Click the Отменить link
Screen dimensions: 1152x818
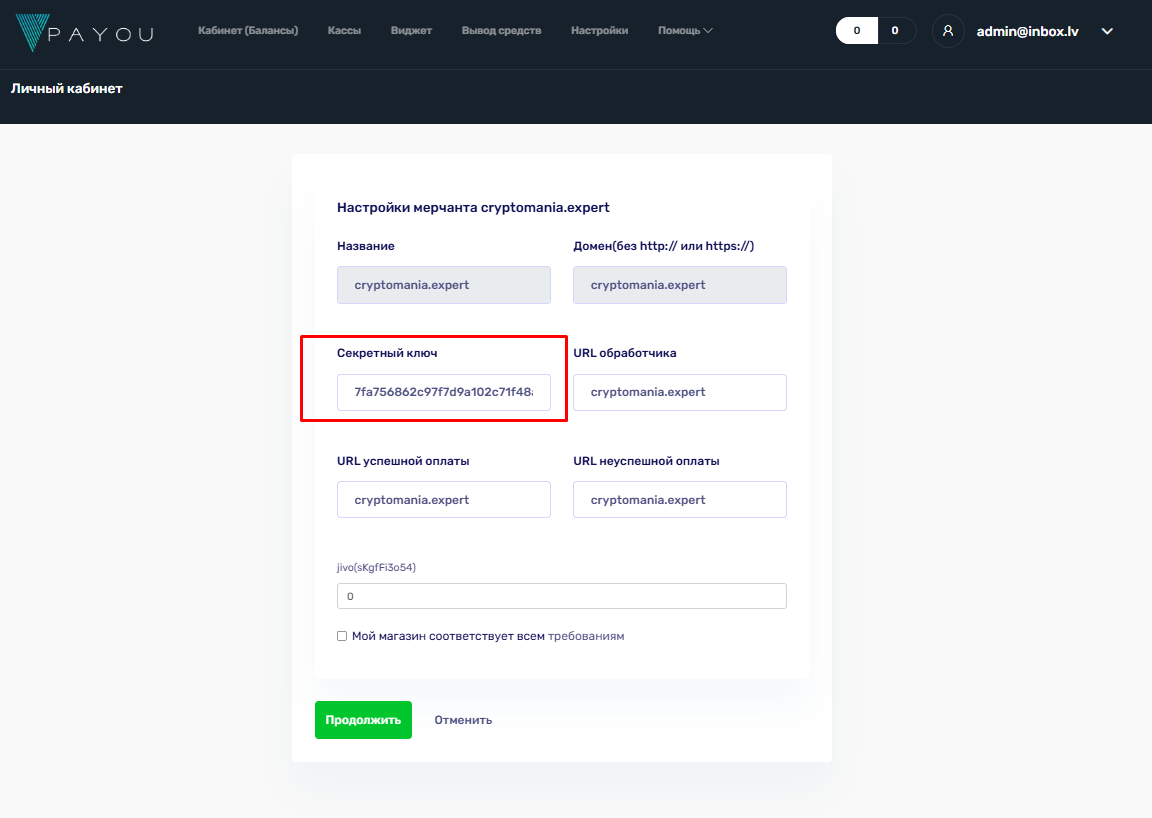(463, 720)
